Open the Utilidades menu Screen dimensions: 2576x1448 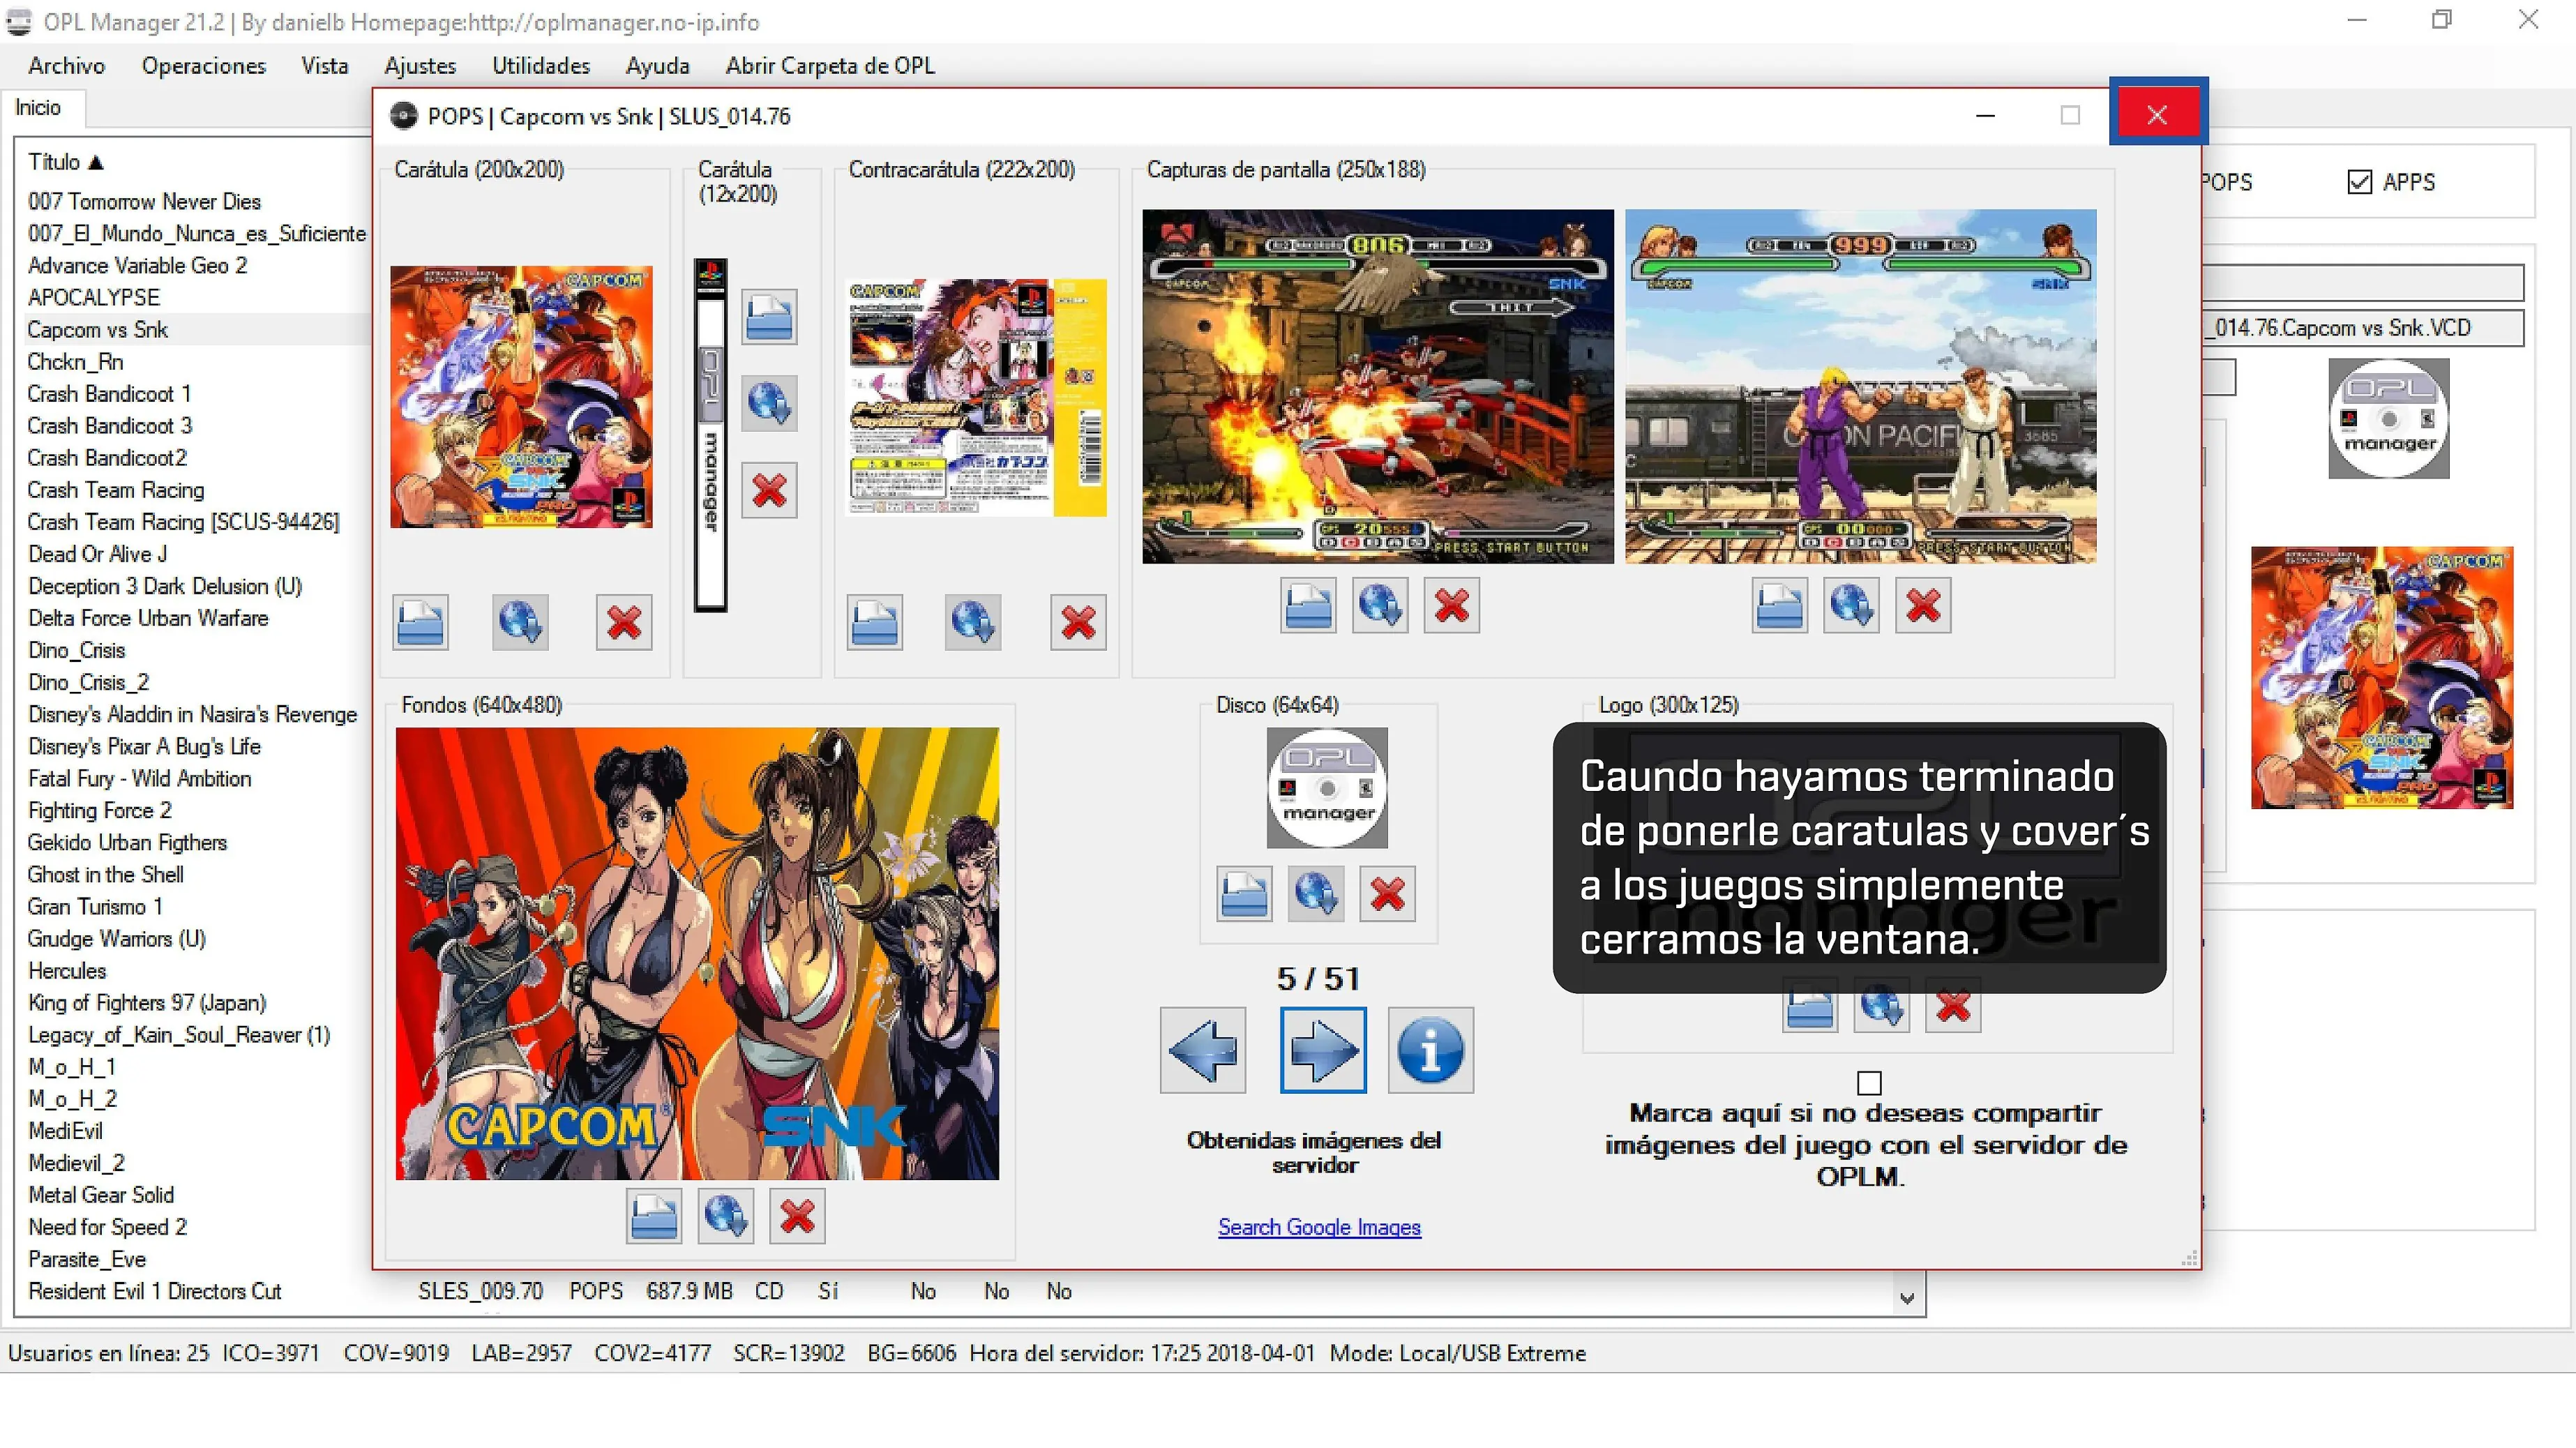click(541, 66)
